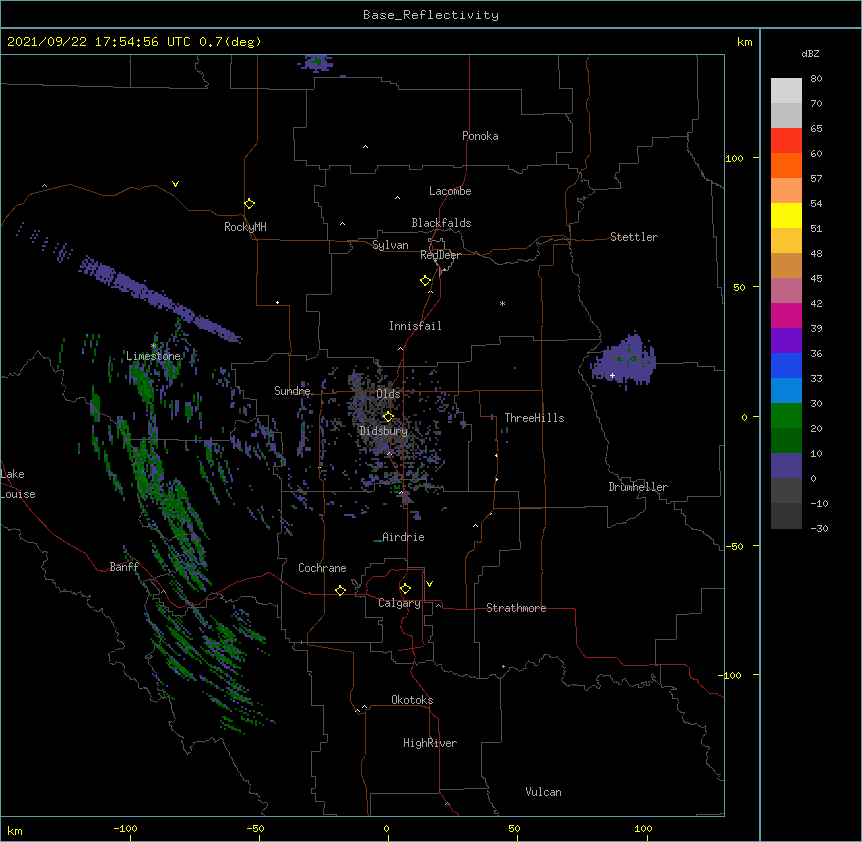Select the Sylvan label
Image resolution: width=862 pixels, height=842 pixels.
pyautogui.click(x=390, y=245)
